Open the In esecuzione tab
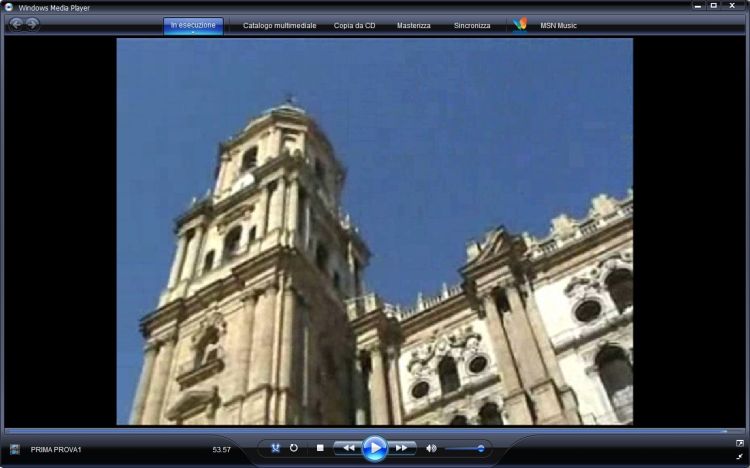 (193, 25)
